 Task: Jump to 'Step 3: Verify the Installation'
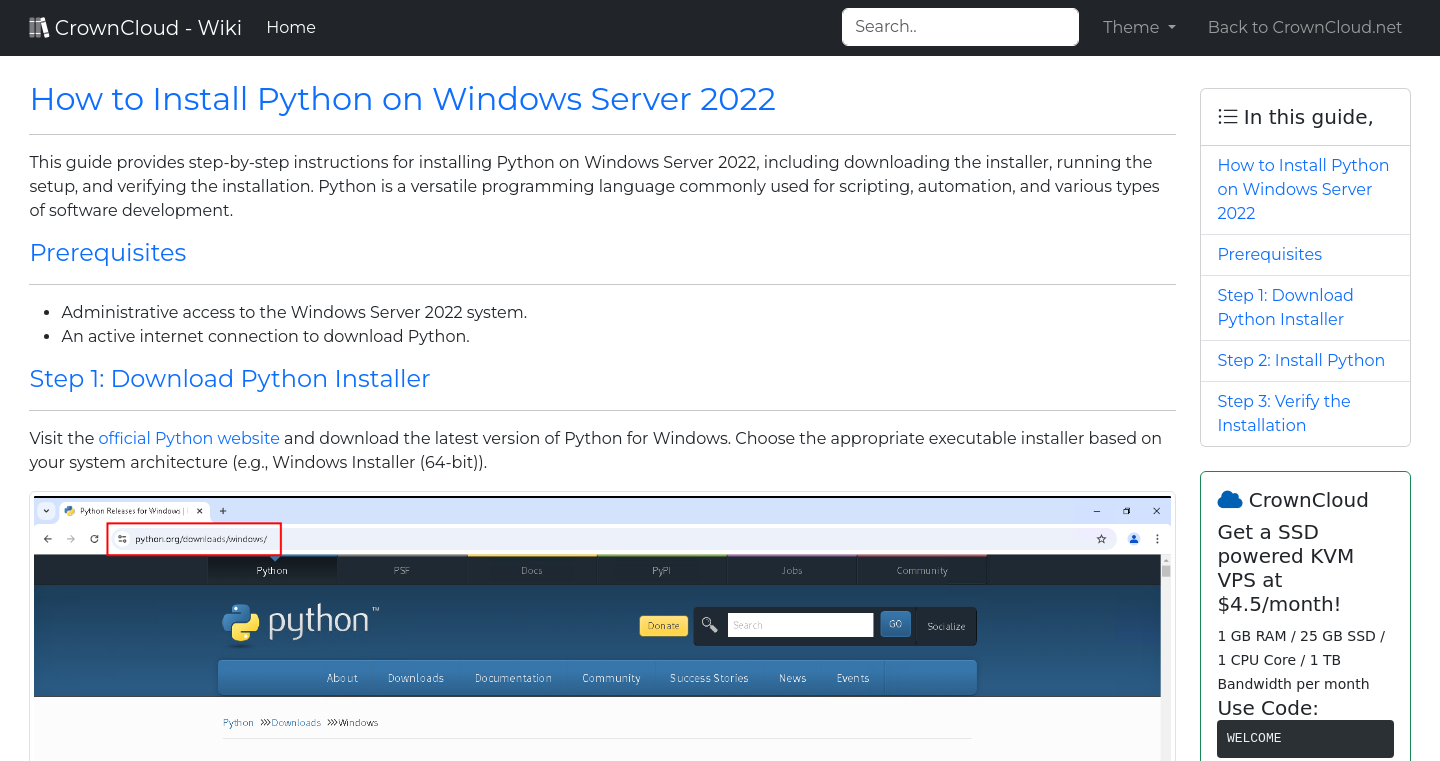pyautogui.click(x=1283, y=413)
